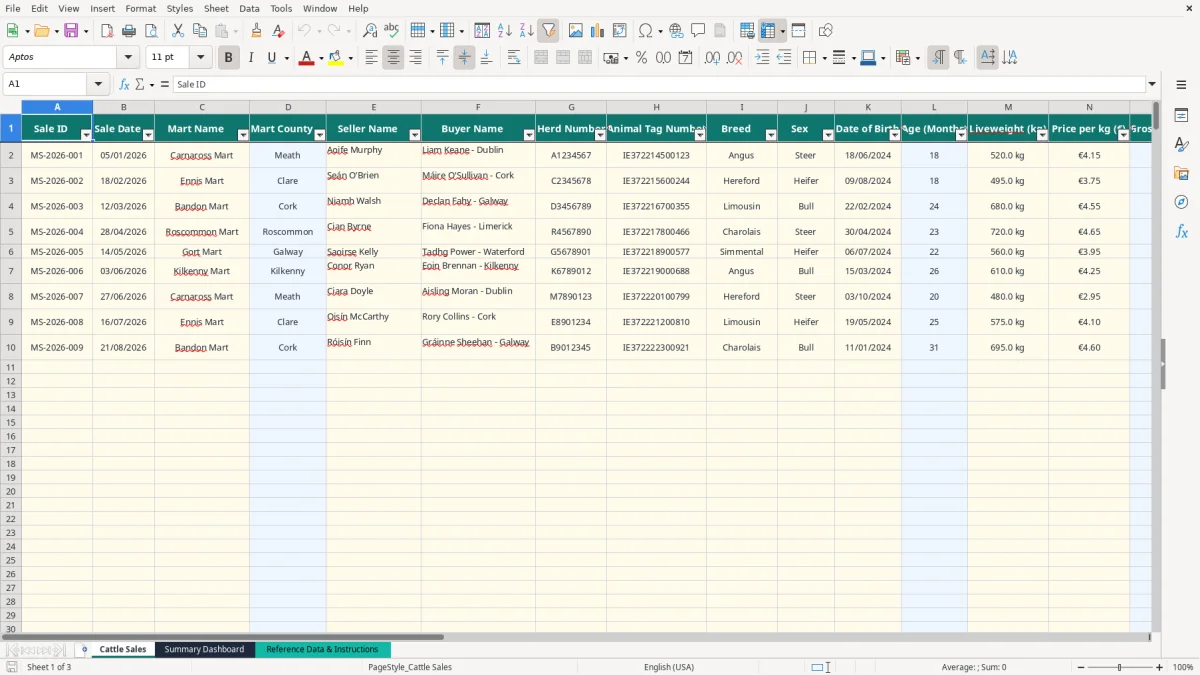The height and width of the screenshot is (675, 1200).
Task: Open the font size 11 pt dropdown
Action: click(200, 58)
